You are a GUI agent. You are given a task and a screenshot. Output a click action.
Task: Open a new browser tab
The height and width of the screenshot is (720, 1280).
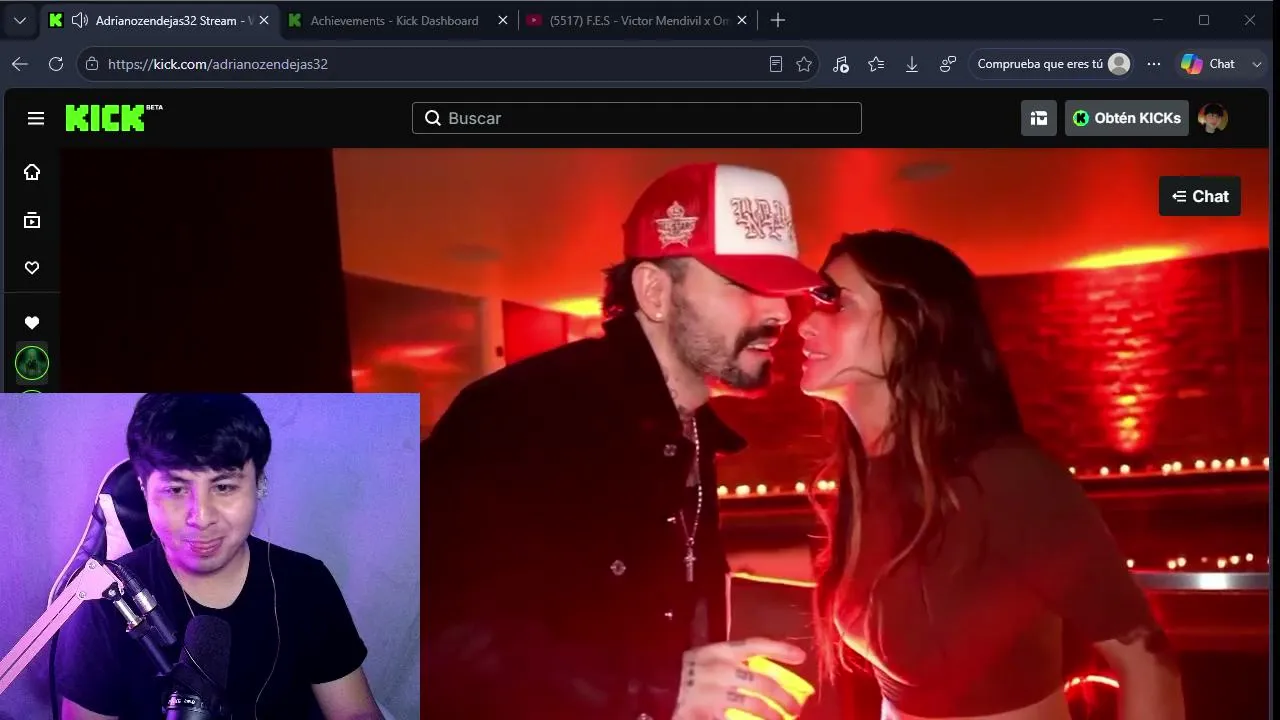[778, 20]
